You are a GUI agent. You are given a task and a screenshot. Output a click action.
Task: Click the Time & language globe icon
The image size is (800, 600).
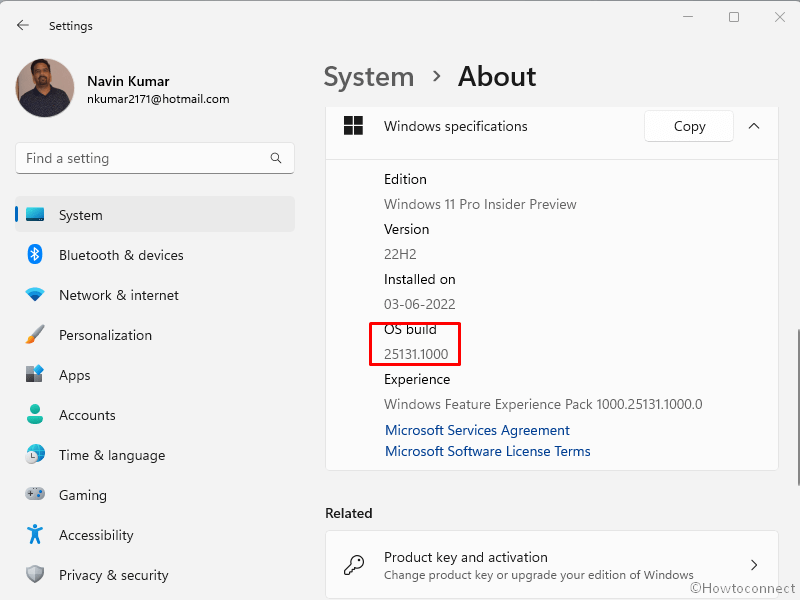(35, 454)
